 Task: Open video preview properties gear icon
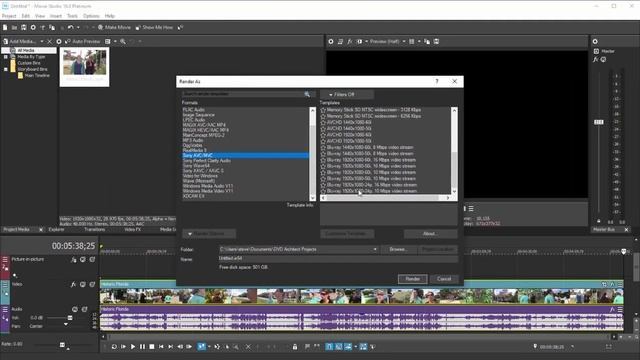click(x=331, y=41)
